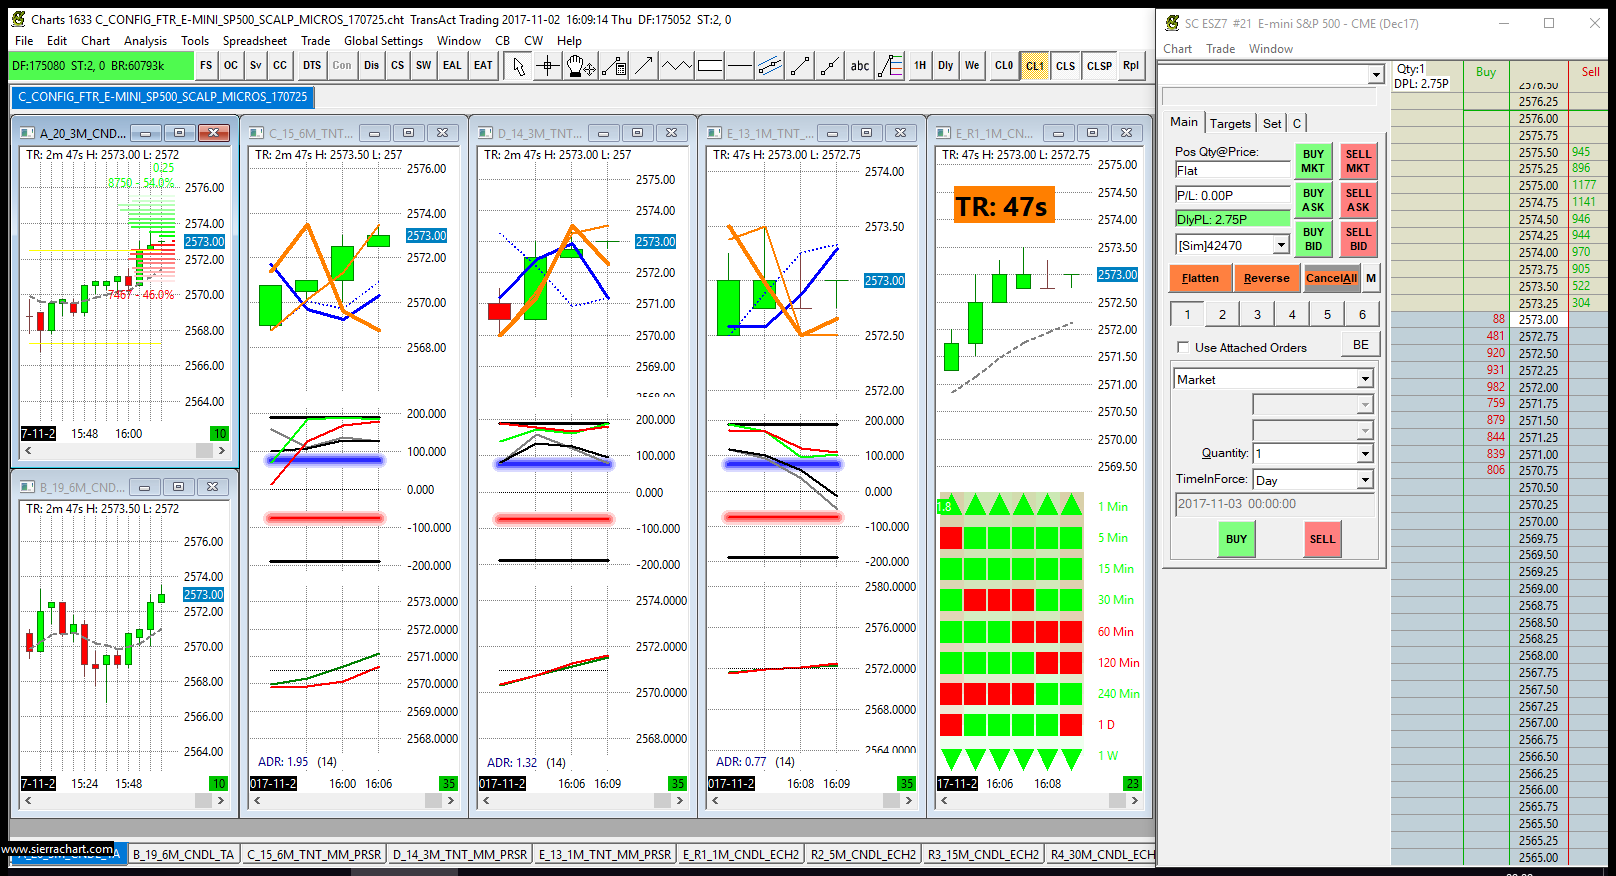
Task: Toggle the highlighted CL1 toolbar button
Action: point(1035,66)
